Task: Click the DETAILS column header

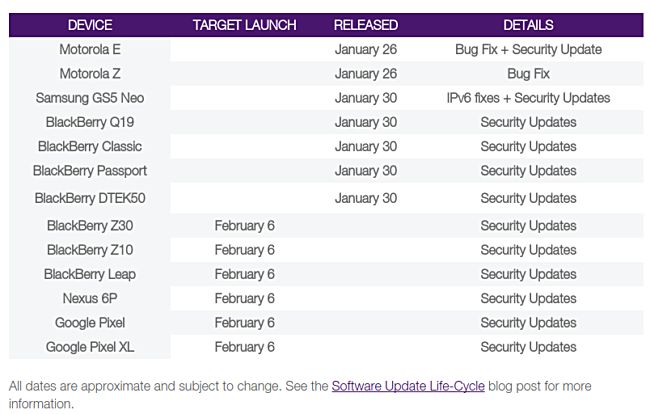Action: coord(528,25)
